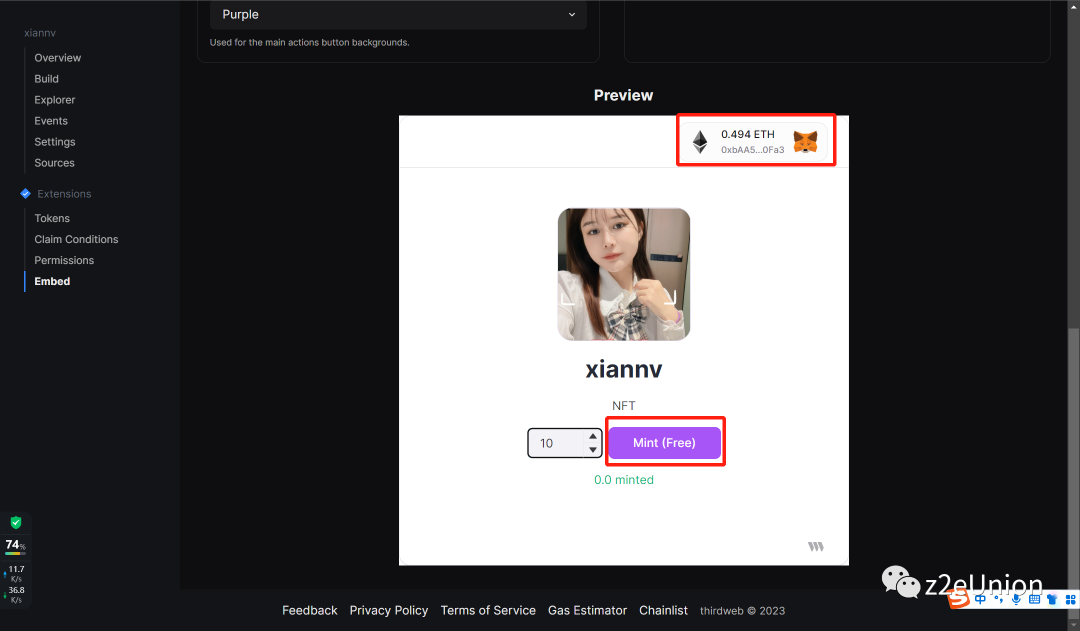Open the Purple color dropdown
1080x631 pixels.
coord(398,15)
